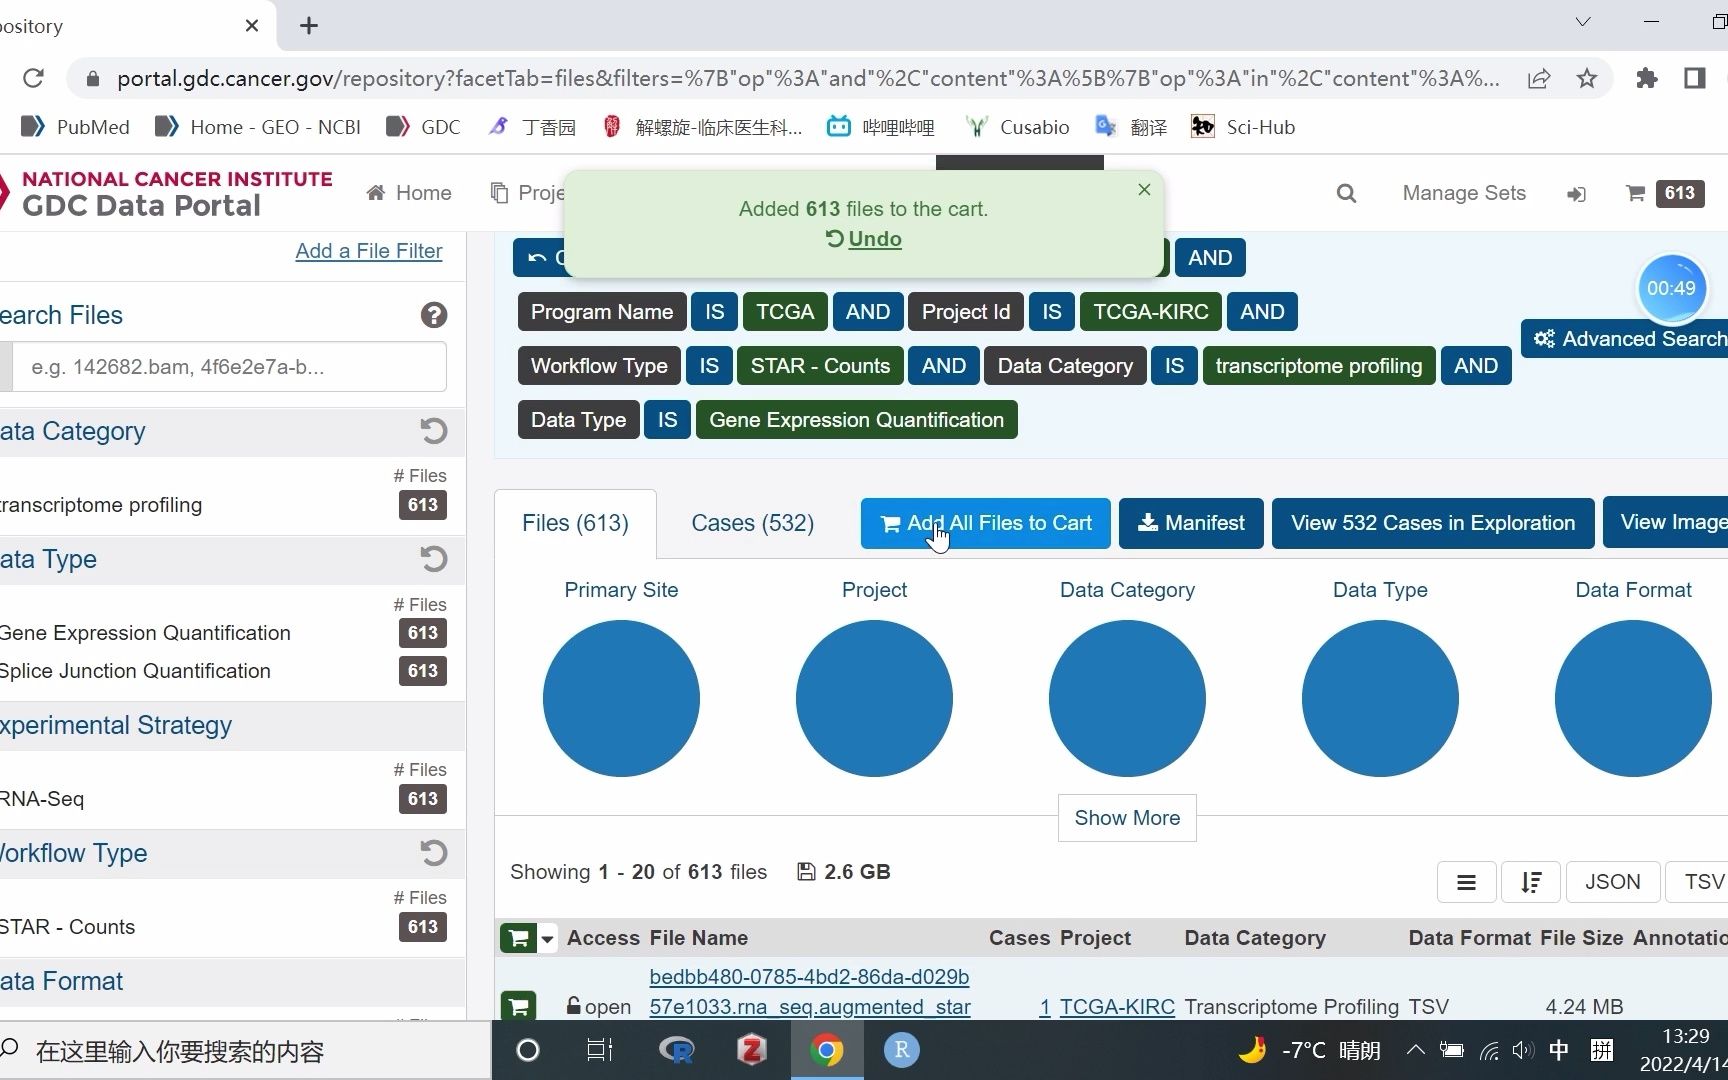The height and width of the screenshot is (1080, 1728).
Task: Open Search Files help question mark
Action: pos(434,315)
